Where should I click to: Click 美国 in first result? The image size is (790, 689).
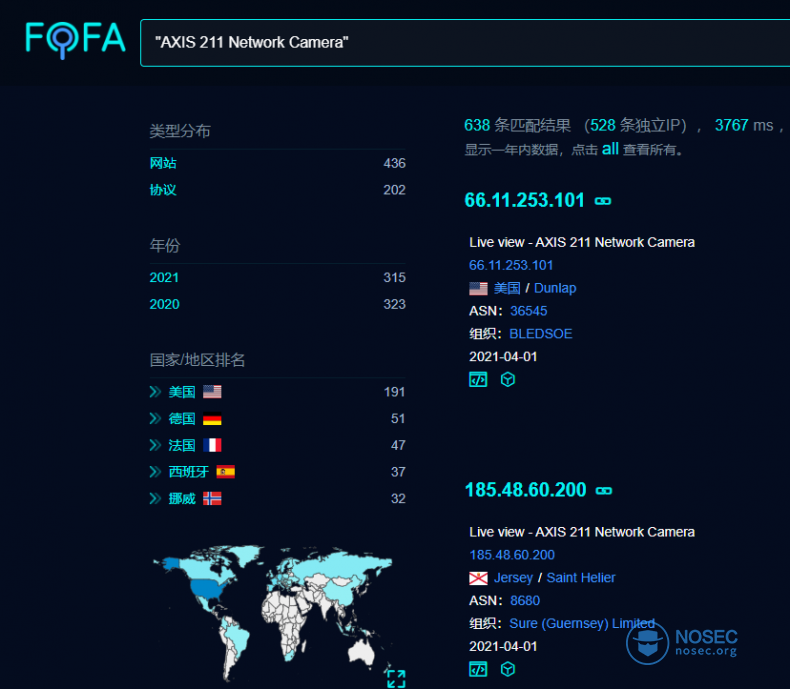tap(507, 288)
